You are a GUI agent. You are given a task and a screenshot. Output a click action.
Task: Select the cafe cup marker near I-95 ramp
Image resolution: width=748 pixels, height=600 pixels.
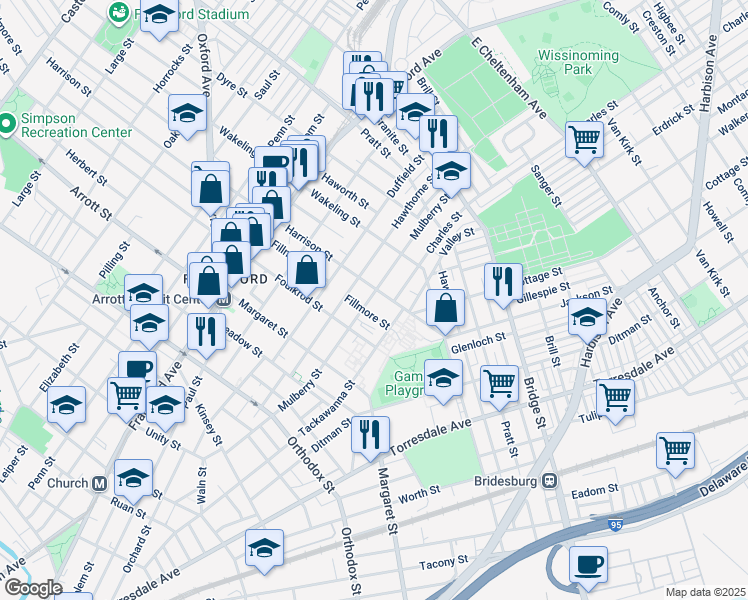point(589,569)
